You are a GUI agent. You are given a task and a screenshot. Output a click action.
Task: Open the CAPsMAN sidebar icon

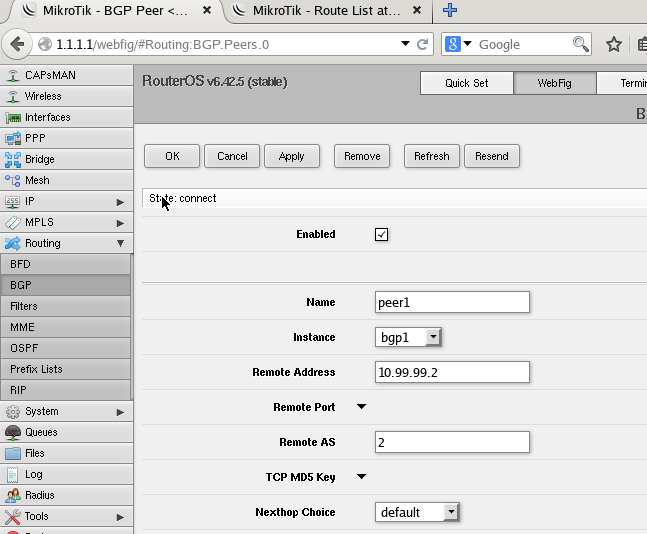pos(13,76)
